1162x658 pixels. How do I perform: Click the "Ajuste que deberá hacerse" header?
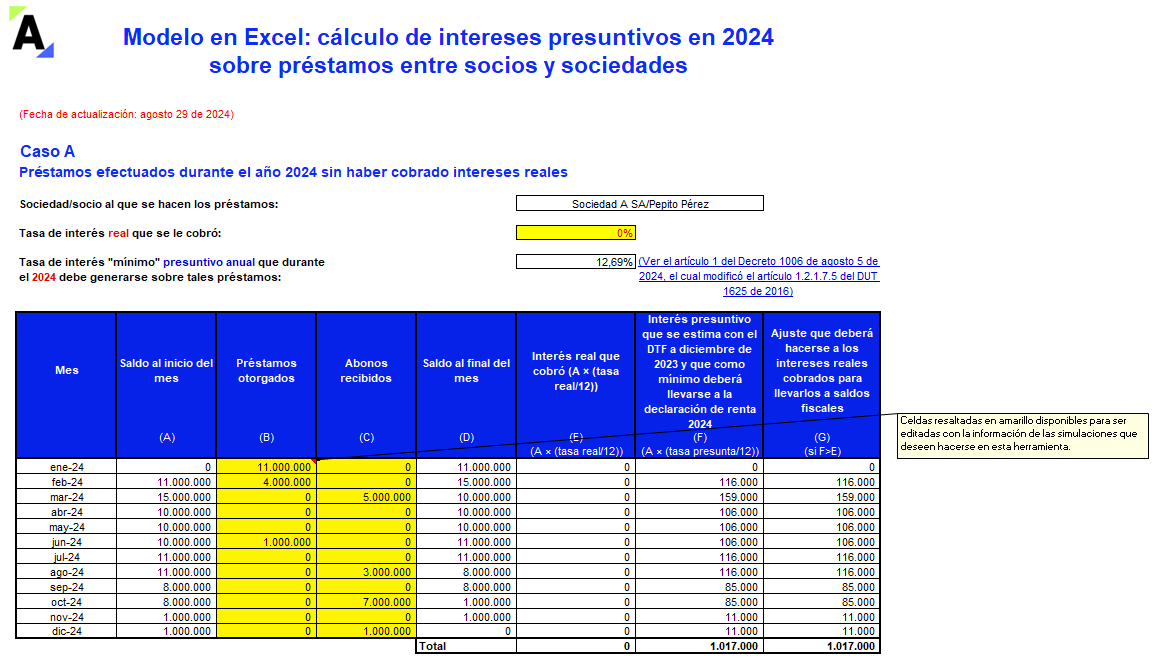pyautogui.click(x=822, y=385)
